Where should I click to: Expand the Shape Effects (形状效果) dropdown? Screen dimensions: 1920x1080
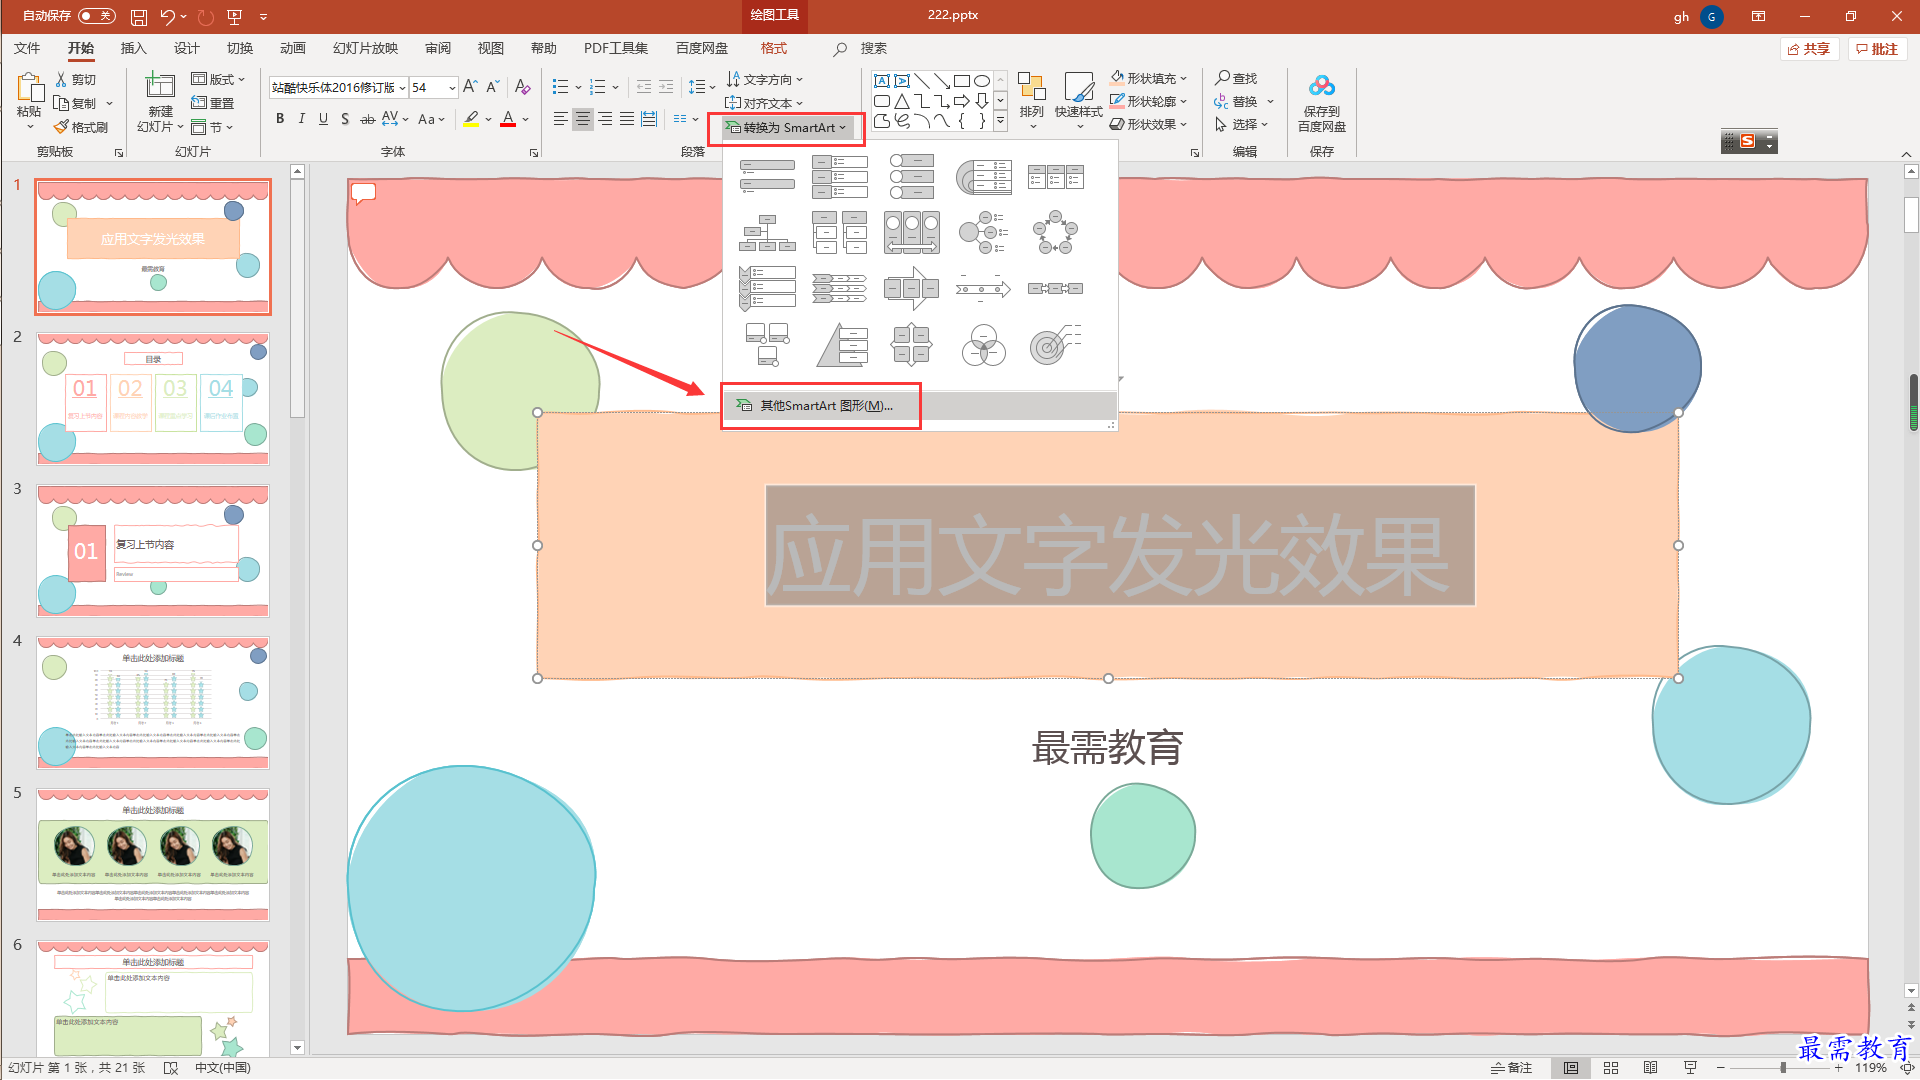point(1149,124)
